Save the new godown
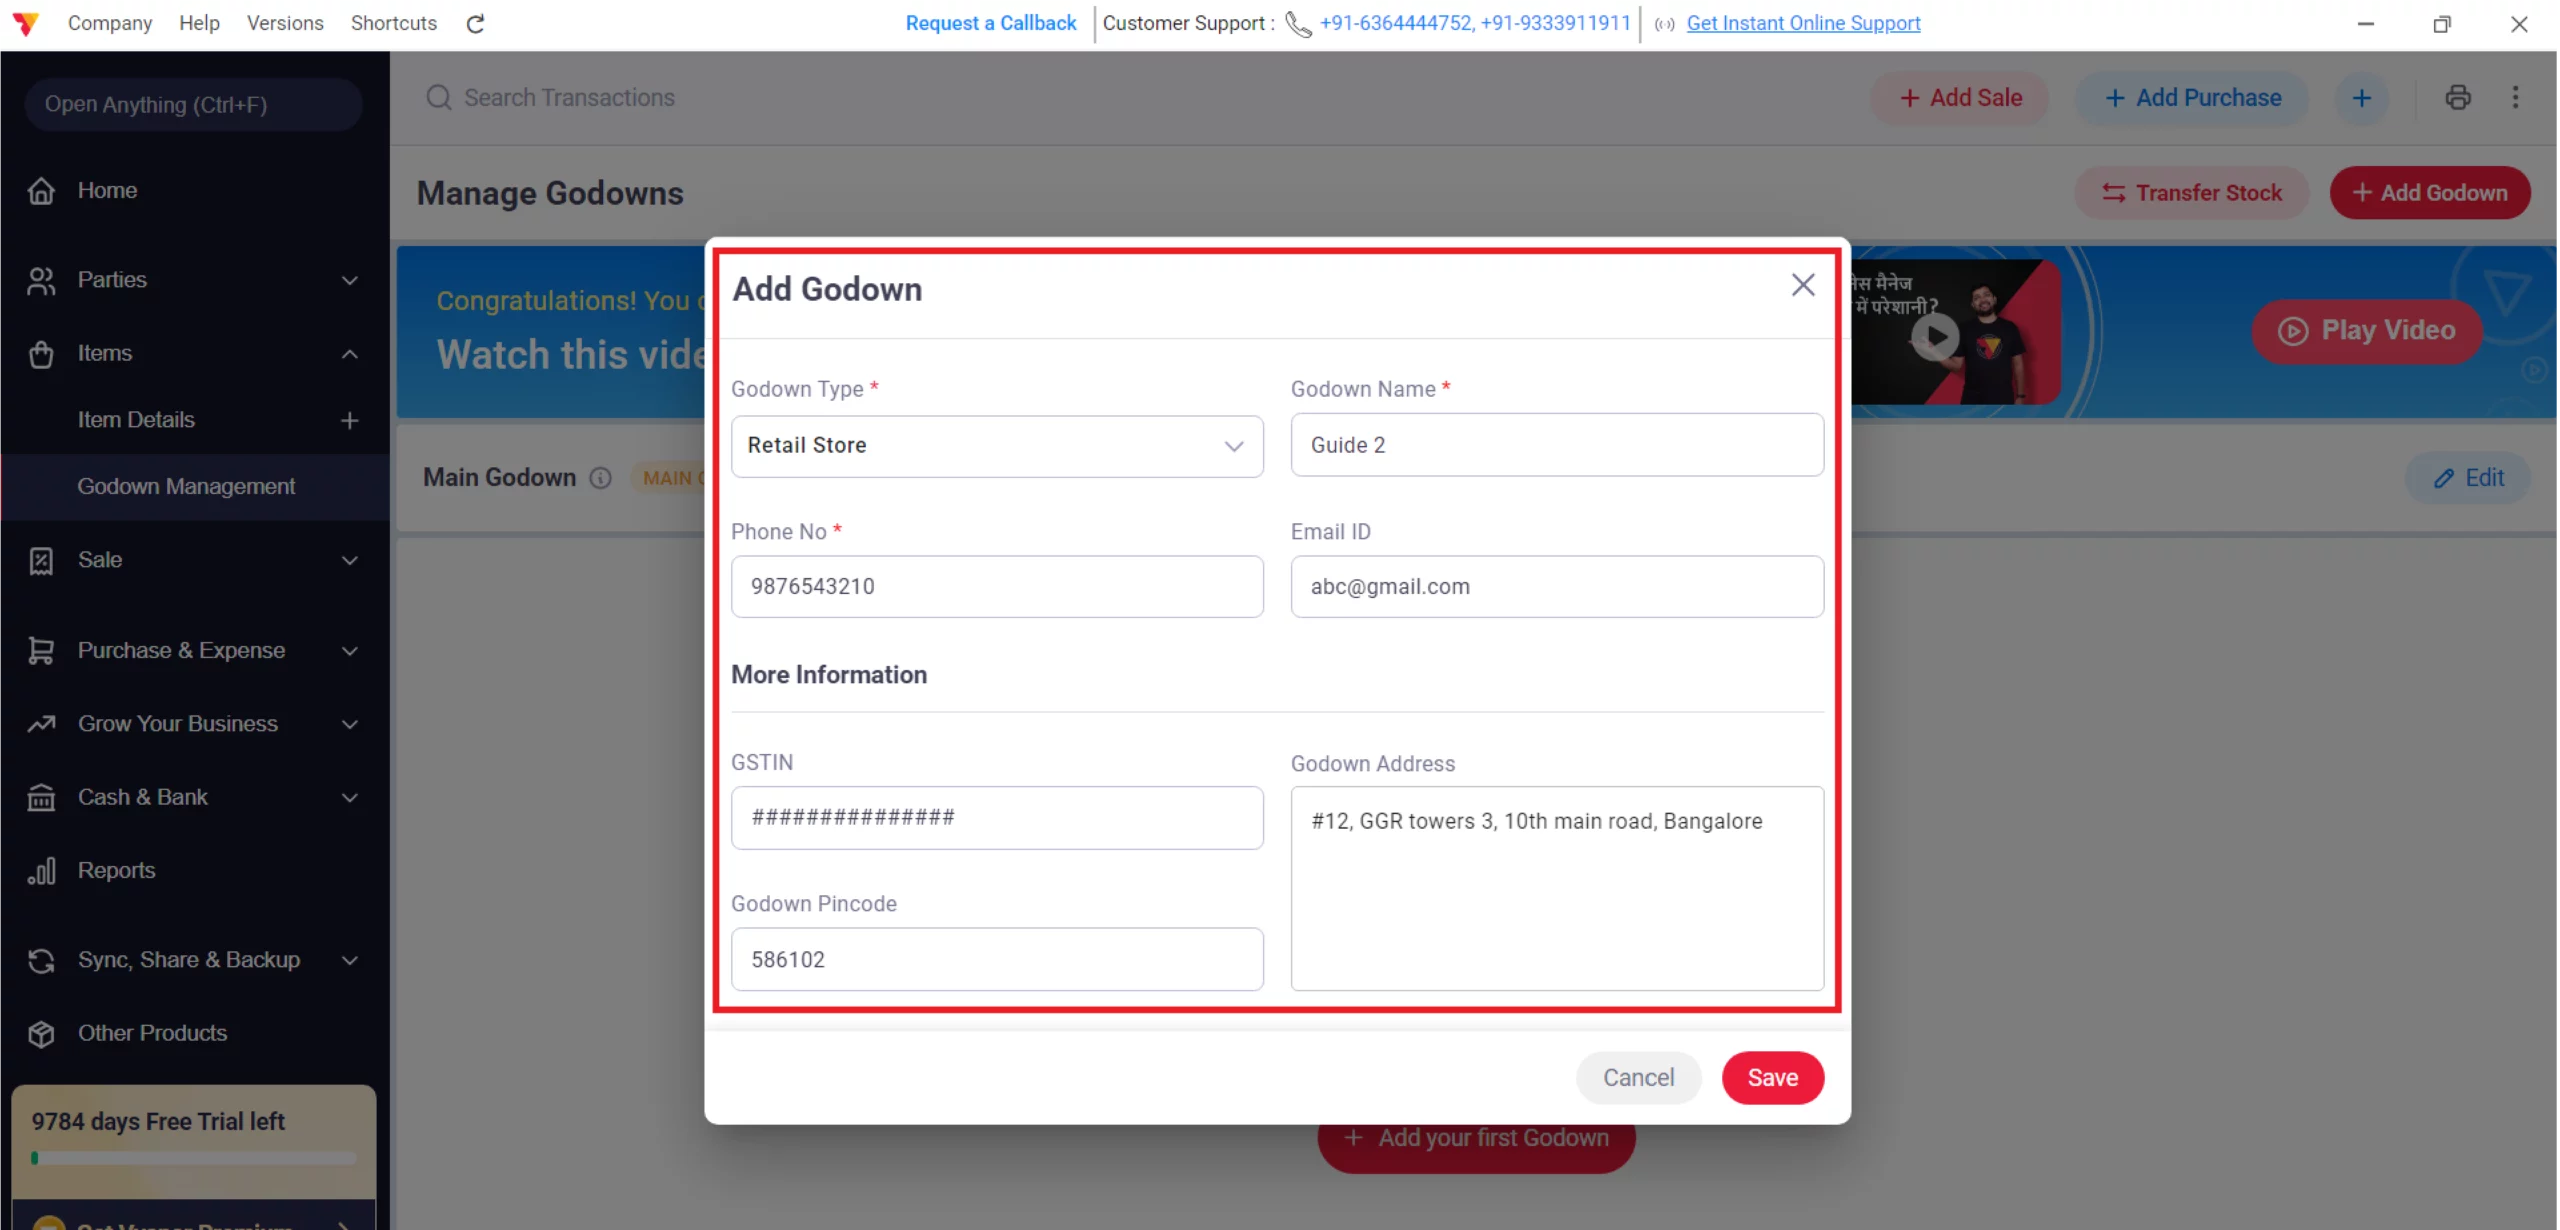The height and width of the screenshot is (1230, 2560). (x=1772, y=1077)
